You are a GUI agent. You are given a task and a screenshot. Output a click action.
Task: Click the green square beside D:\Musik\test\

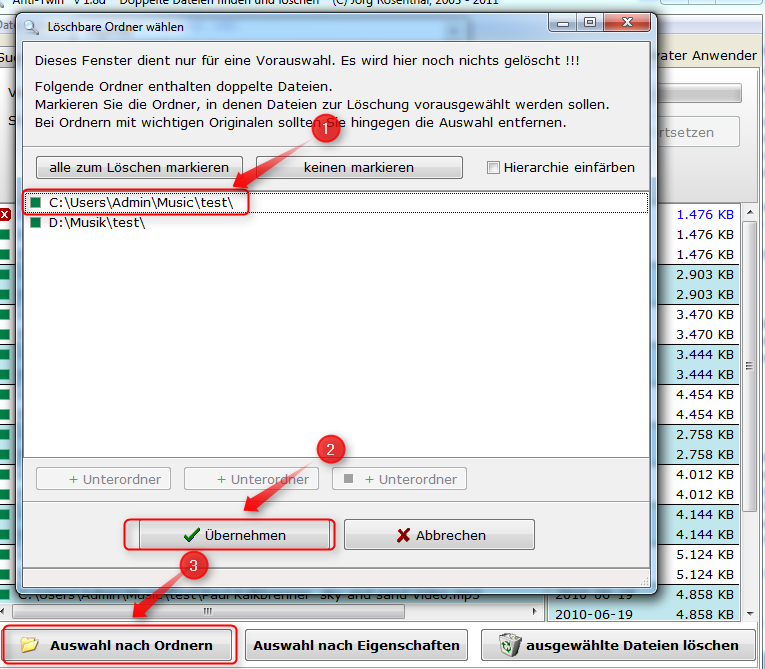click(36, 223)
